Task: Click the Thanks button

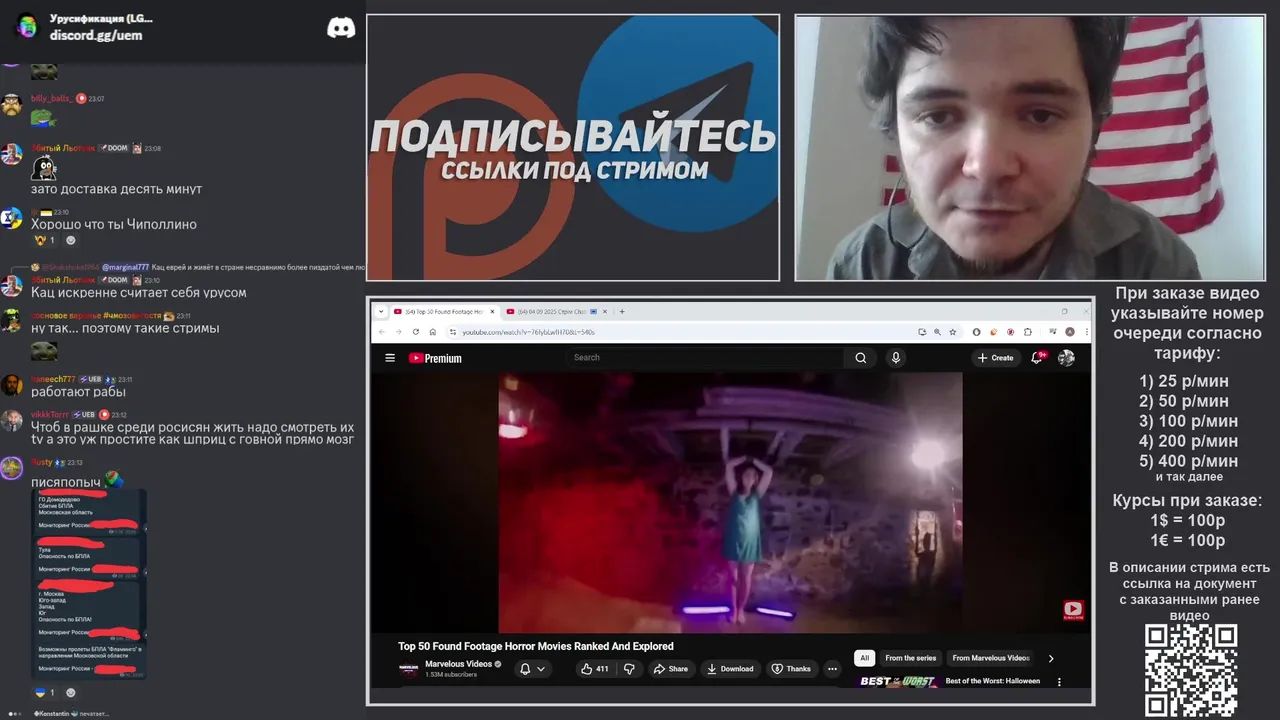Action: click(x=791, y=669)
